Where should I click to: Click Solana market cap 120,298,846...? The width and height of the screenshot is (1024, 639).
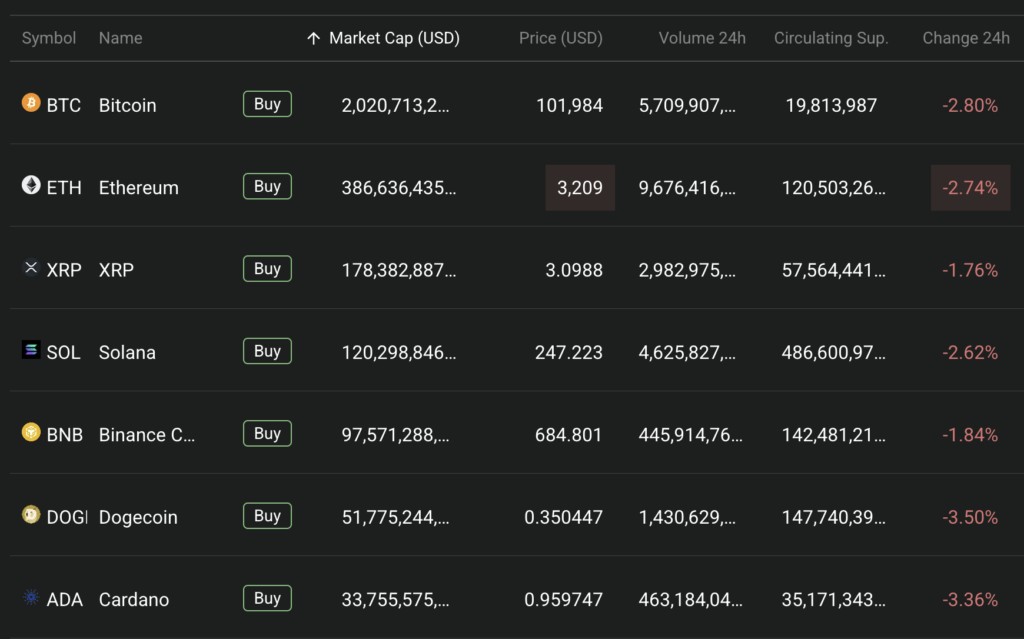pos(399,352)
